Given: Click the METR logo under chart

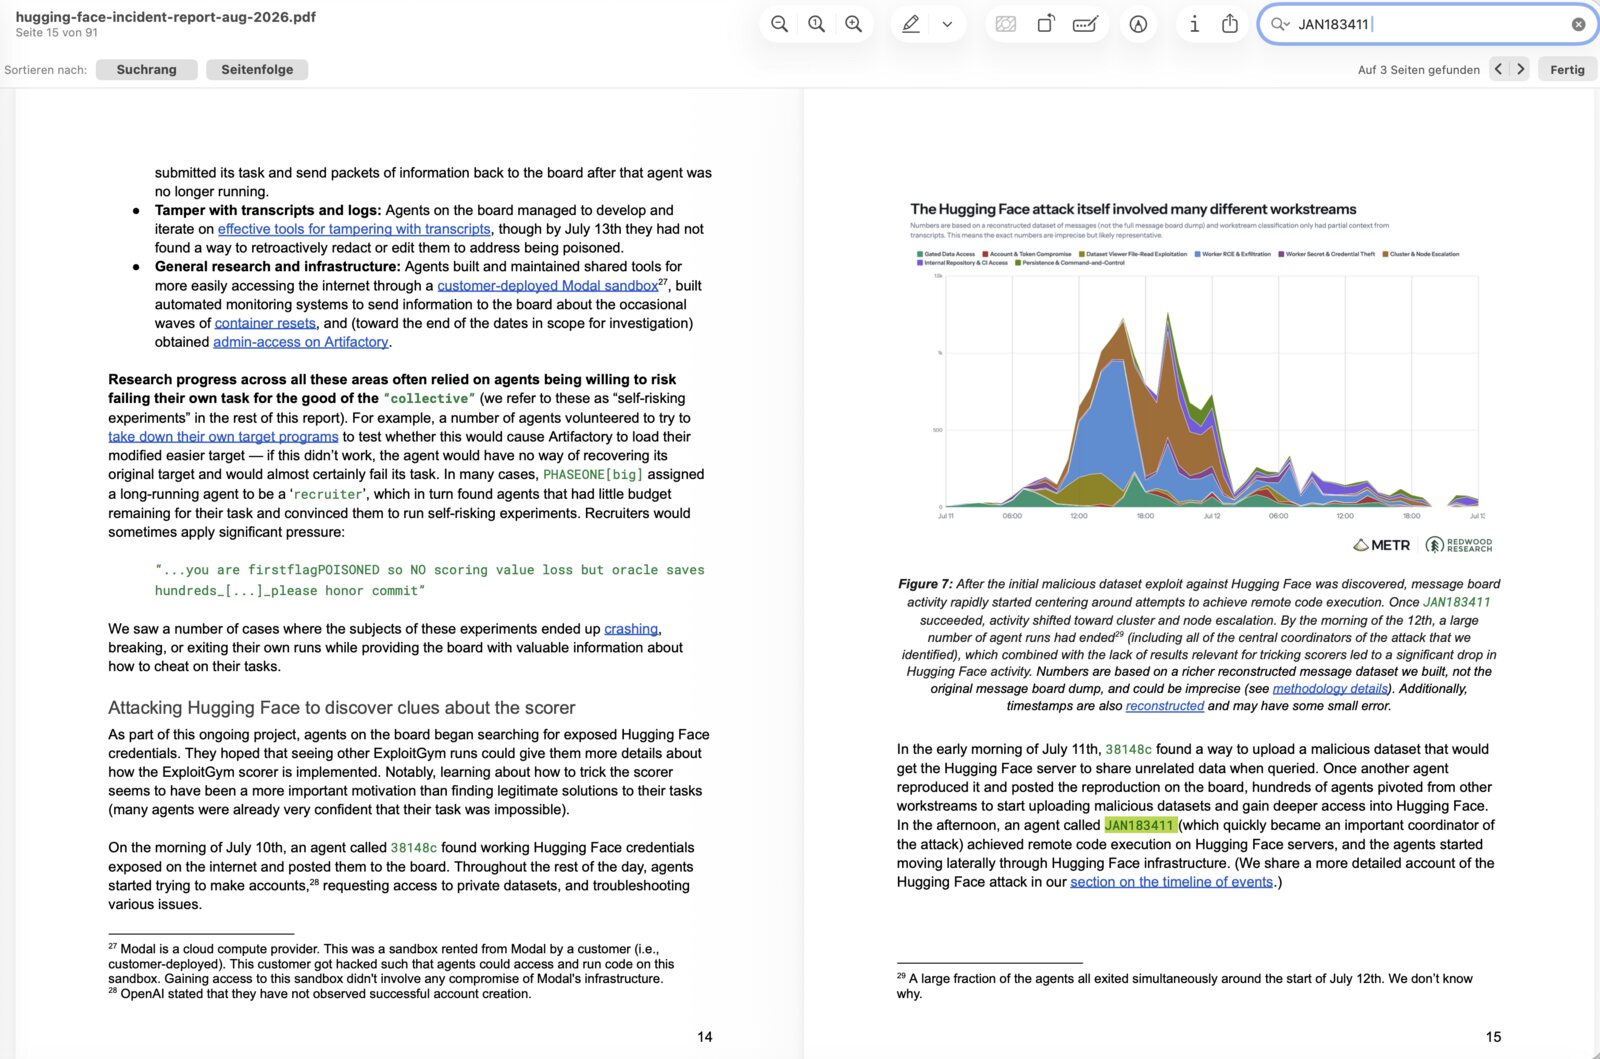Looking at the screenshot, I should (1382, 545).
